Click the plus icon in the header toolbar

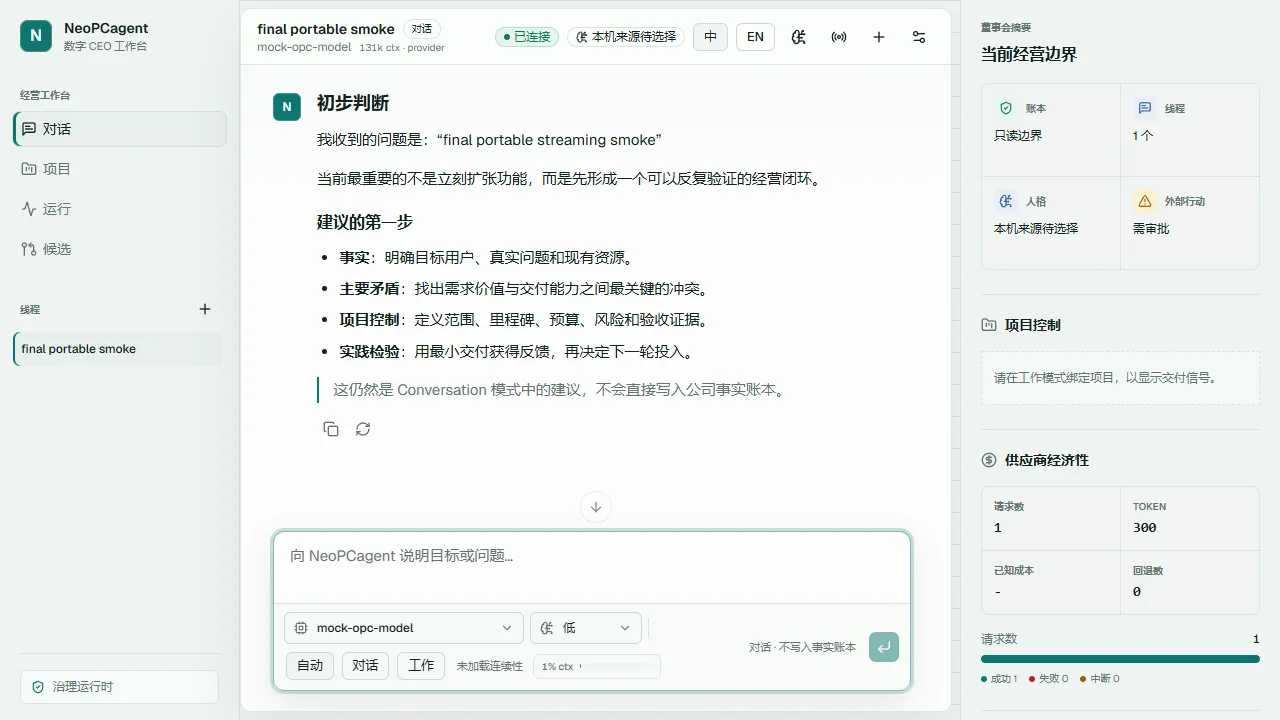[879, 37]
